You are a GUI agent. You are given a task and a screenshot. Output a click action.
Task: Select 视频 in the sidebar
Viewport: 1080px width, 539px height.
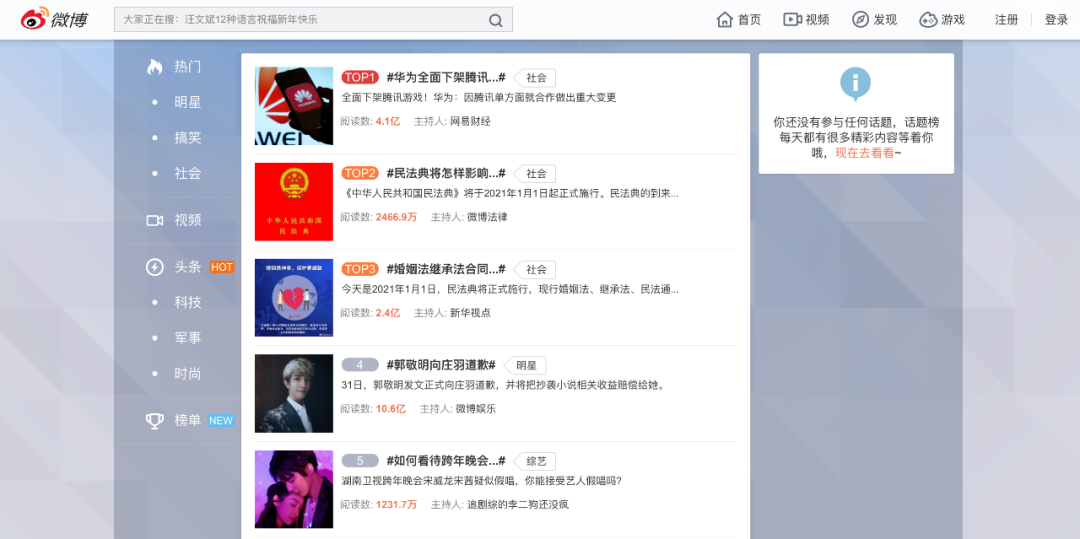pos(187,220)
